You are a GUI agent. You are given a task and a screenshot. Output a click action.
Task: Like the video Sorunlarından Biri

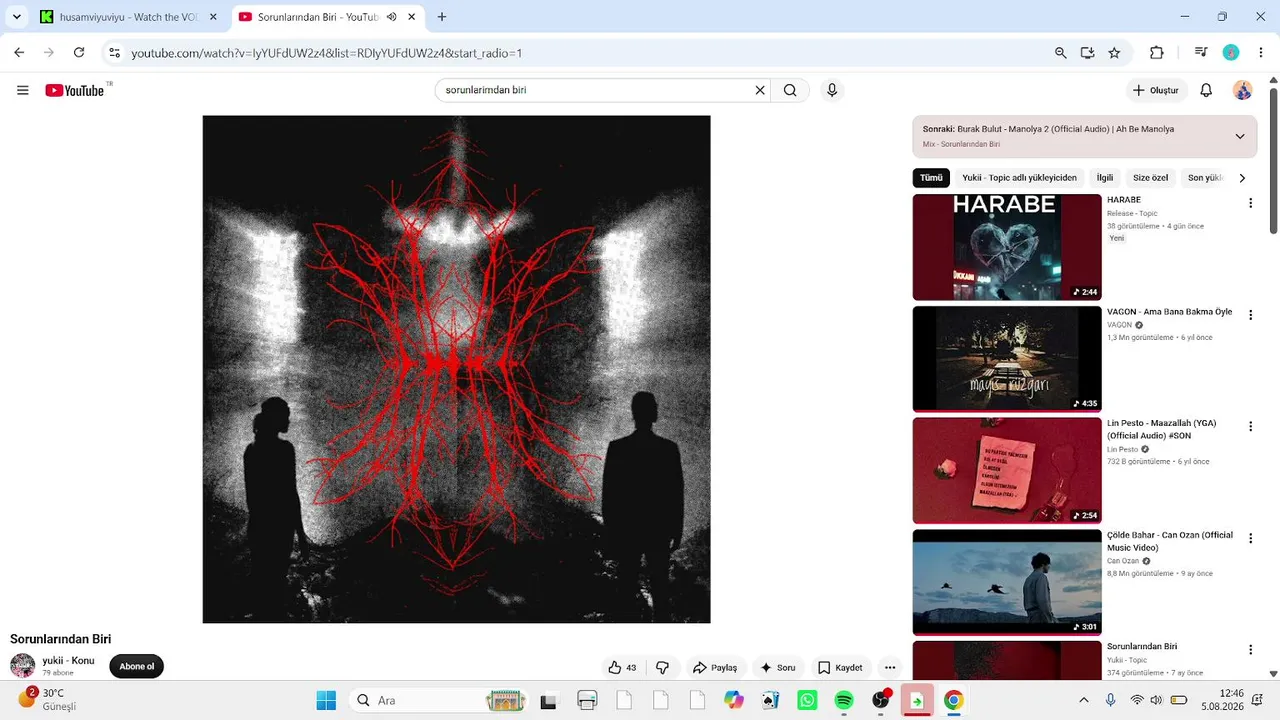[622, 667]
